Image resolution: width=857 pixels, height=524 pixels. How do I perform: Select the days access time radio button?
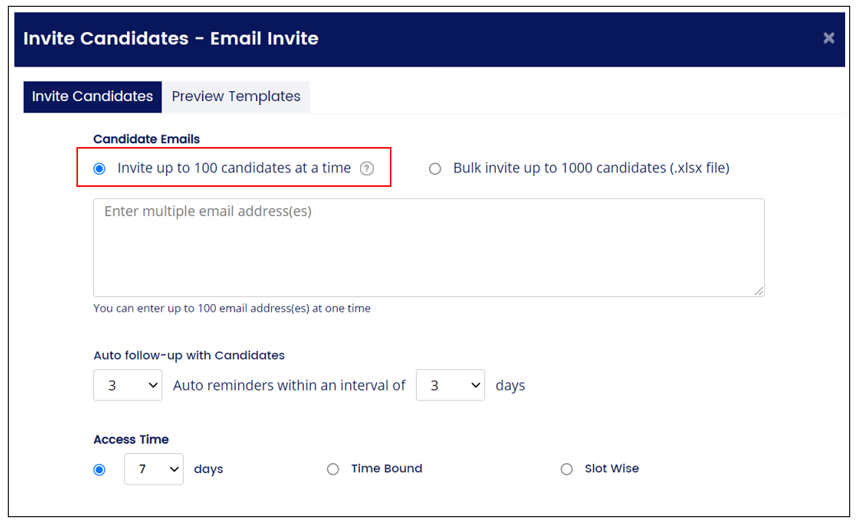99,469
